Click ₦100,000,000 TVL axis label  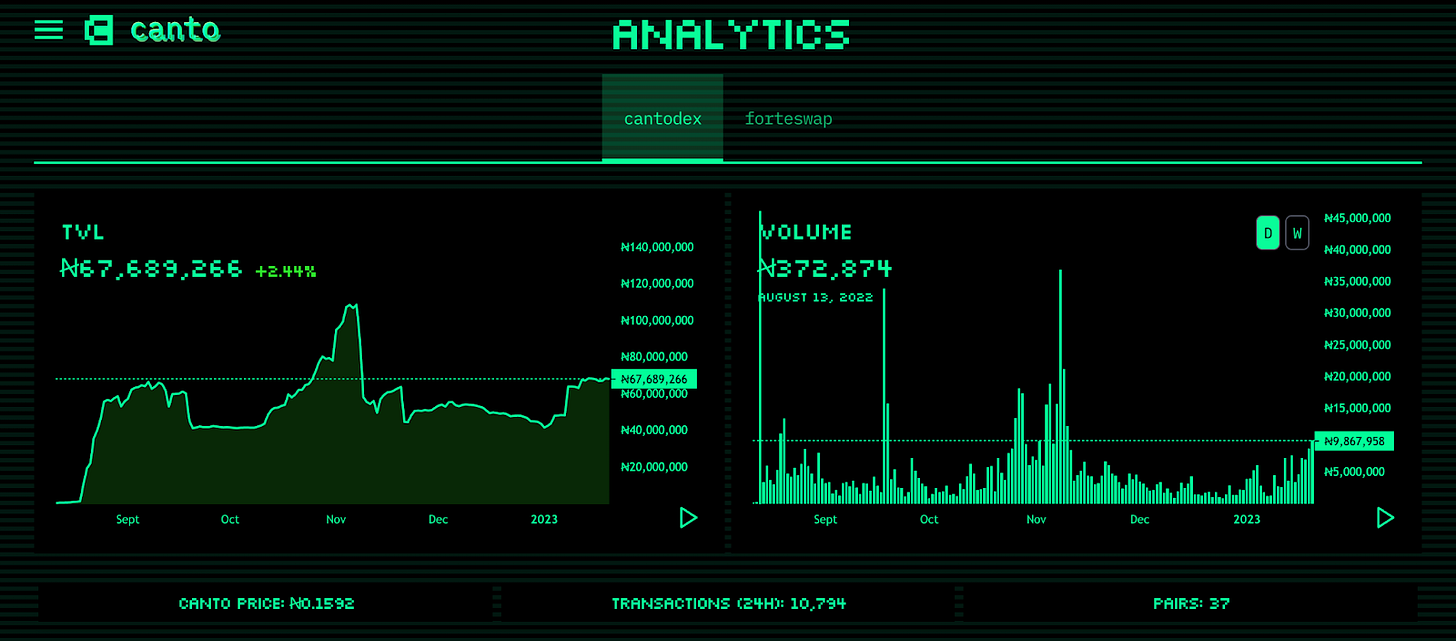click(657, 321)
